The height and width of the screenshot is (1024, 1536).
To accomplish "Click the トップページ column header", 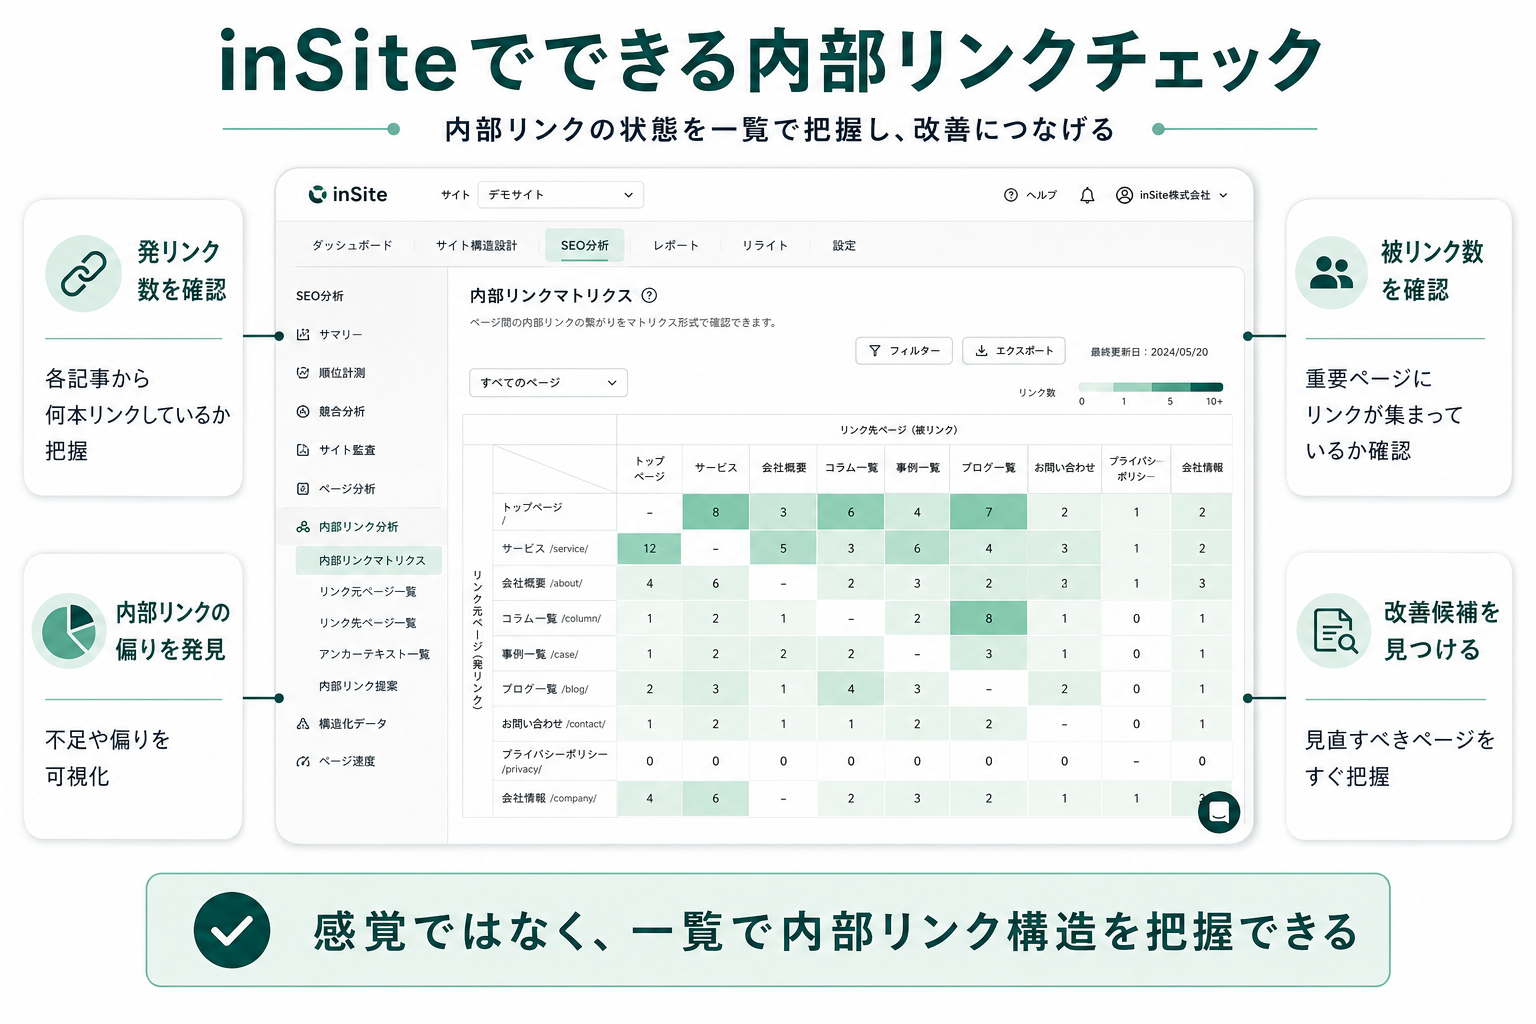I will coord(650,468).
